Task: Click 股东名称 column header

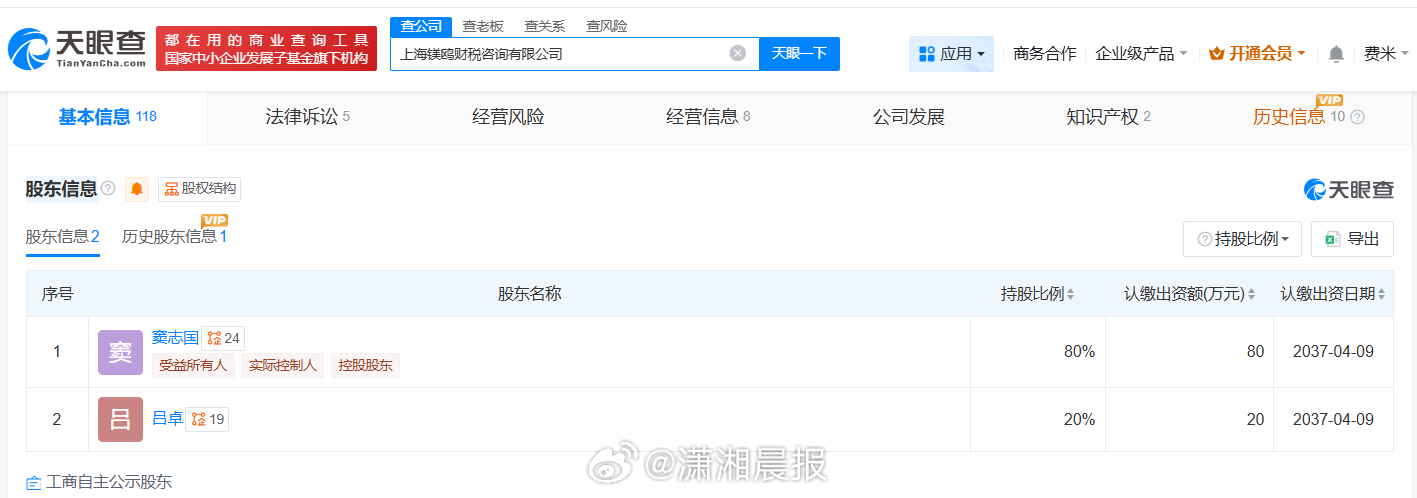Action: pyautogui.click(x=529, y=294)
